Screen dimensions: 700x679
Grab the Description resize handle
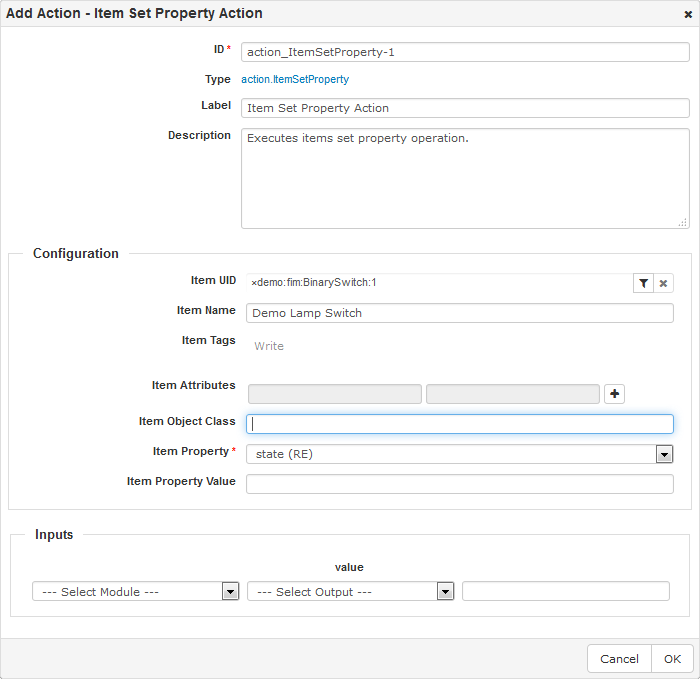(683, 222)
